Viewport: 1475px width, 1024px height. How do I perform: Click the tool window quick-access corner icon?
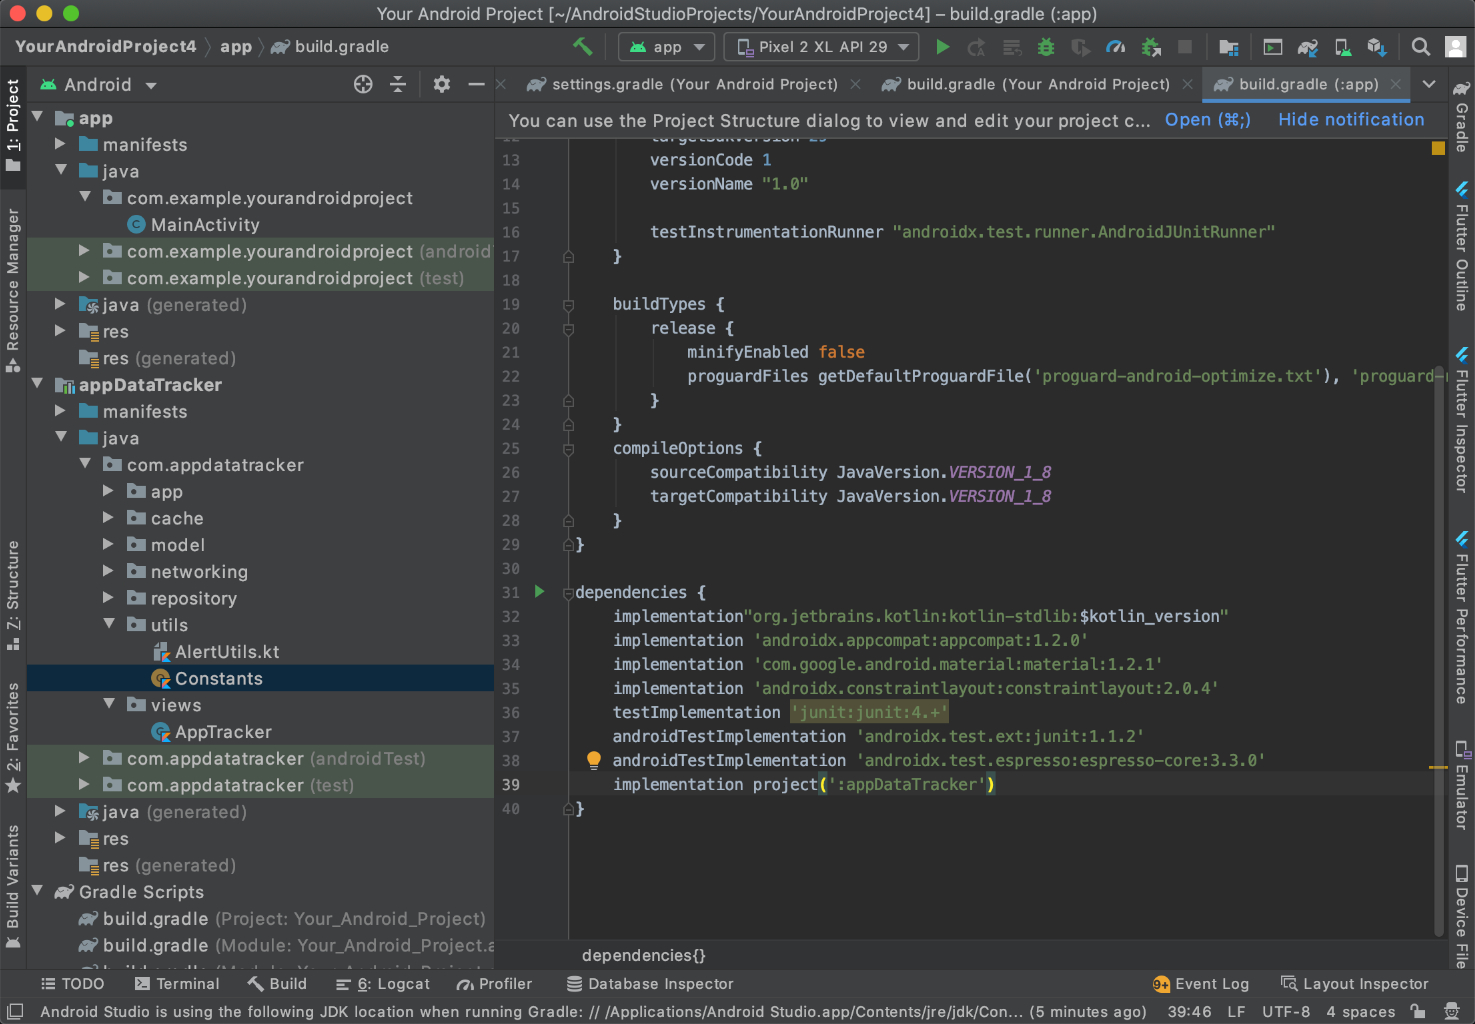click(x=14, y=1012)
